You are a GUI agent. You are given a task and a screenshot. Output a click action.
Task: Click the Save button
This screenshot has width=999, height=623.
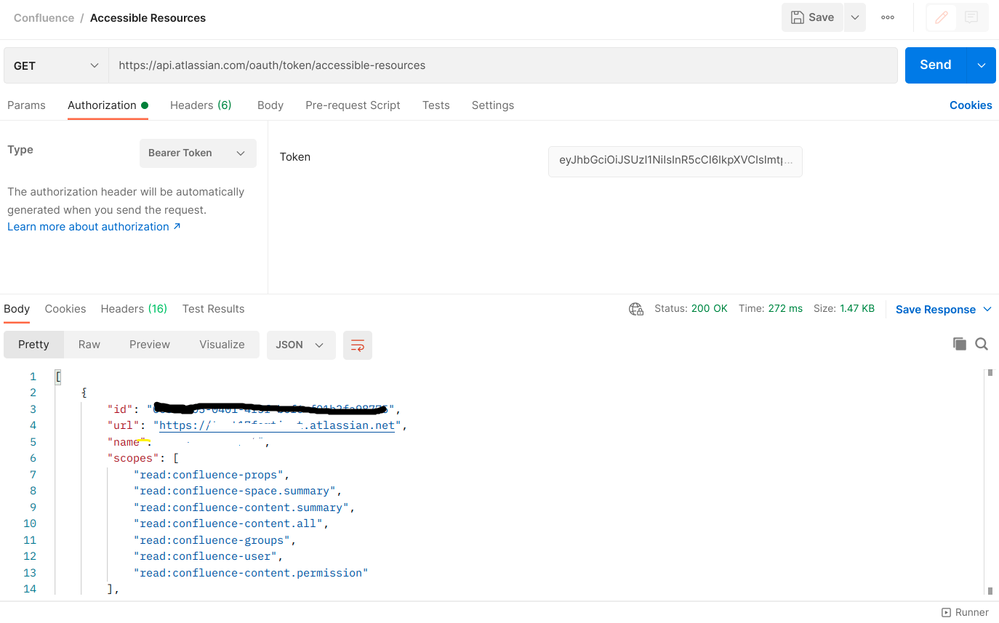click(x=812, y=18)
